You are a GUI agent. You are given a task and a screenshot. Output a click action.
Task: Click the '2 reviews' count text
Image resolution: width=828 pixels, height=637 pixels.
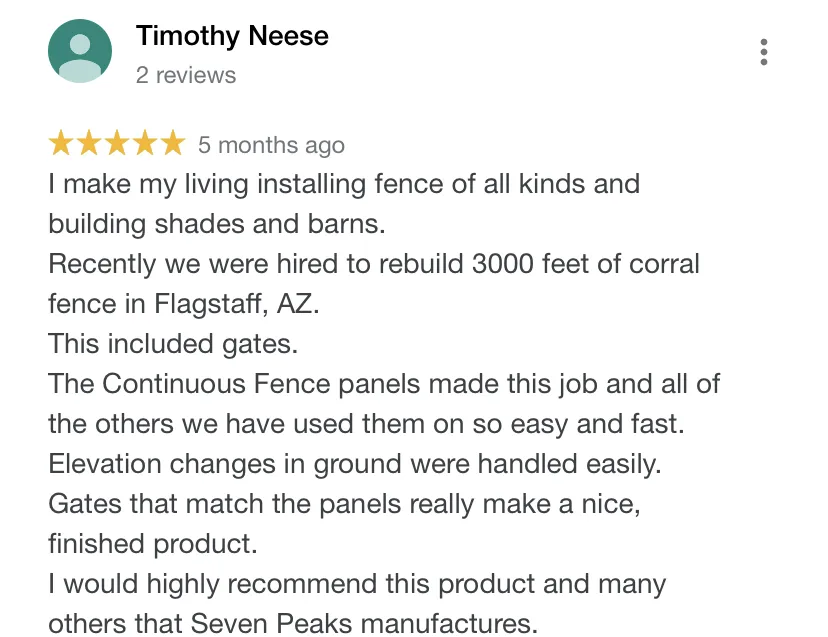(x=186, y=75)
